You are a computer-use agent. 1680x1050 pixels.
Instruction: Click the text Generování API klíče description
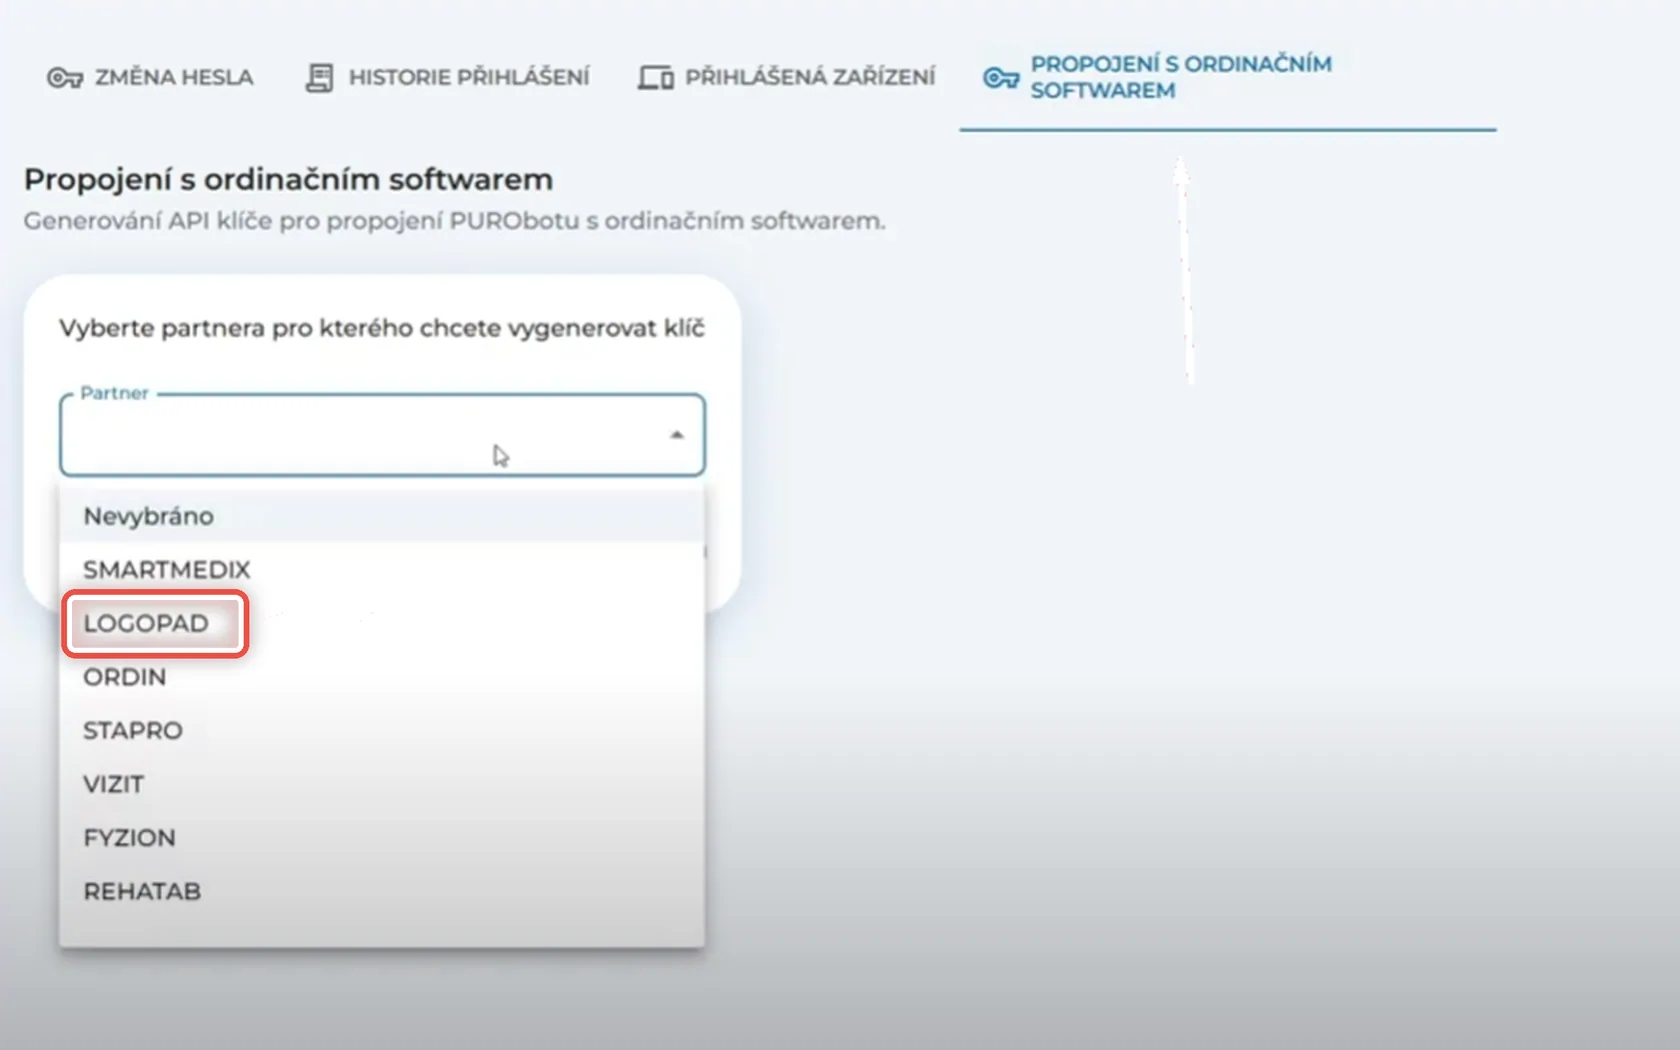tap(454, 221)
